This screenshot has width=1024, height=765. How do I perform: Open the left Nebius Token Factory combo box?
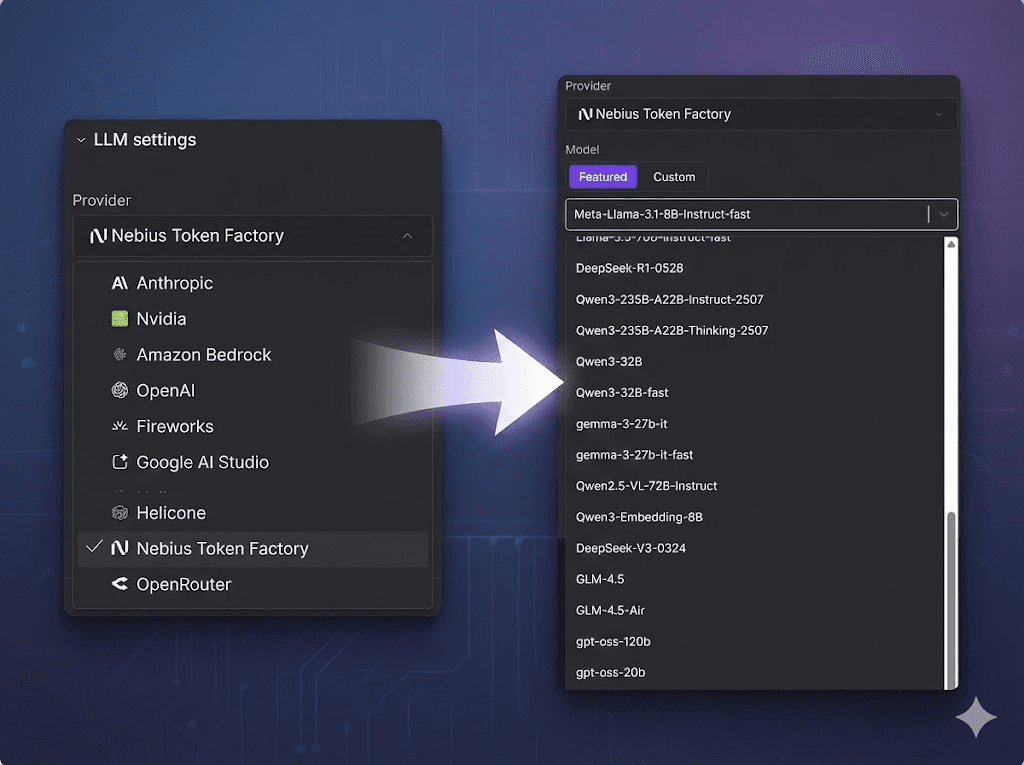point(252,236)
